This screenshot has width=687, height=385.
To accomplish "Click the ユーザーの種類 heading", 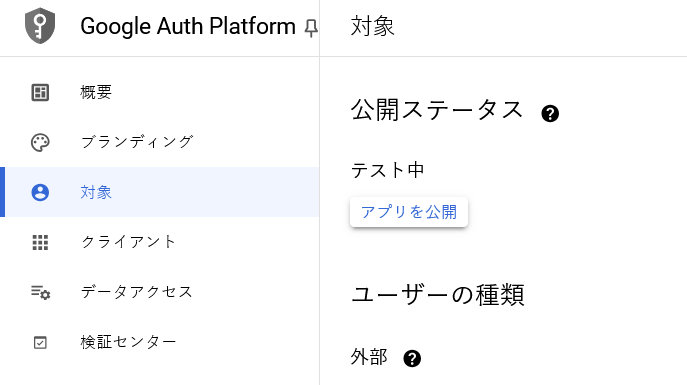I will pos(438,294).
